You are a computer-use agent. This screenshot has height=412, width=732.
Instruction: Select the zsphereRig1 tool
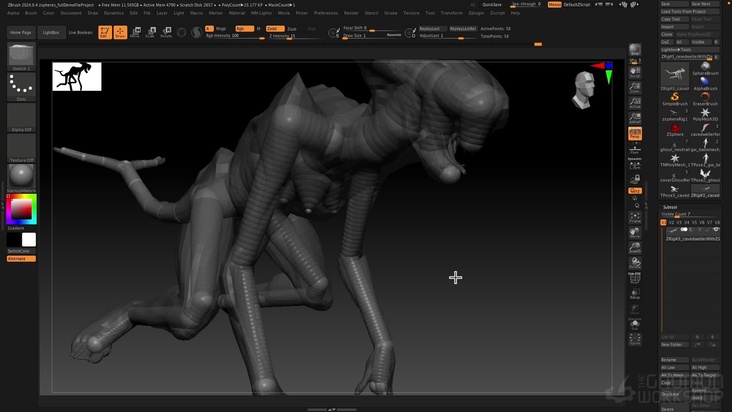[x=675, y=114]
